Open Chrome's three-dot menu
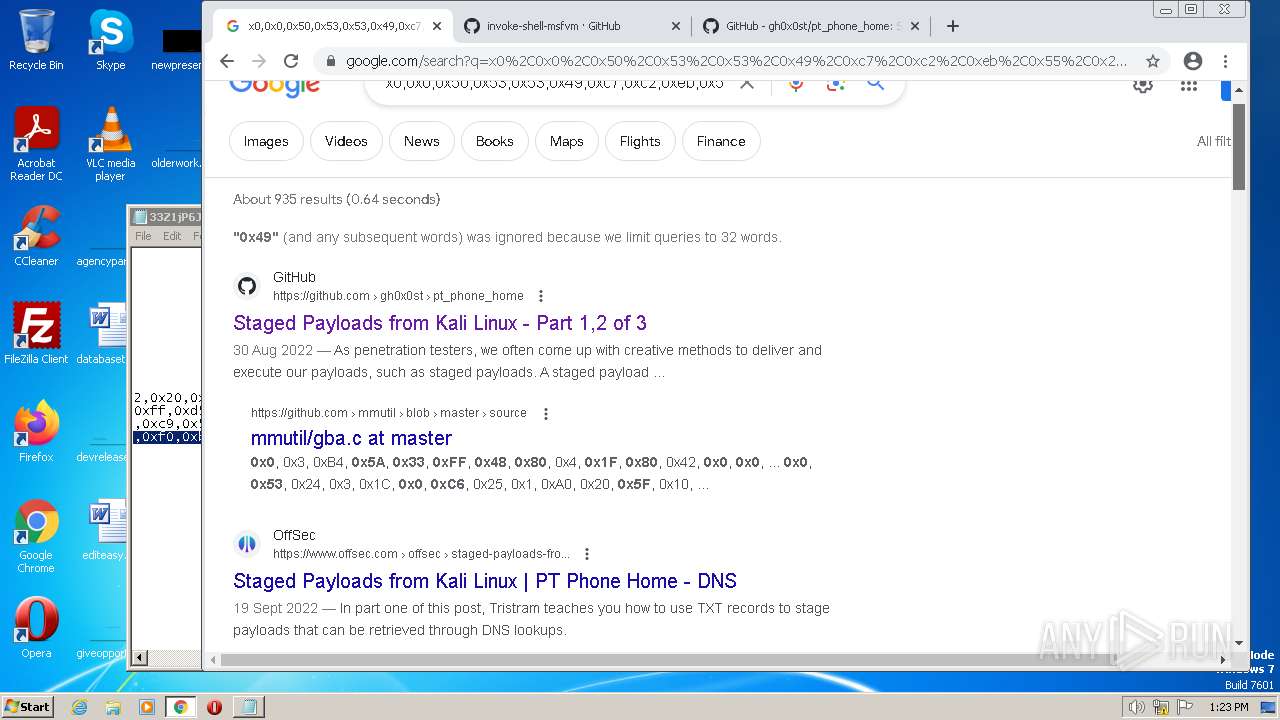The height and width of the screenshot is (720, 1280). pyautogui.click(x=1225, y=61)
